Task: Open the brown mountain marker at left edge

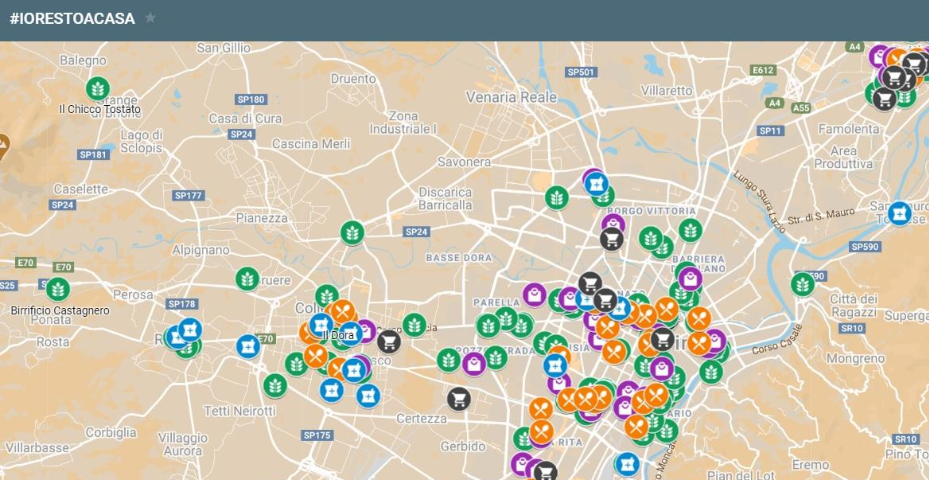Action: [x=3, y=146]
